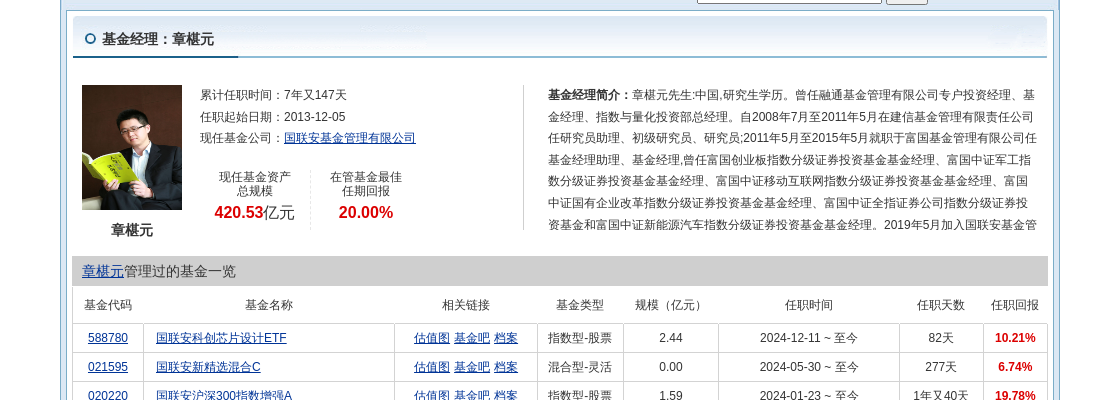Click 82天 tenure days cell
This screenshot has width=1120, height=400.
pos(941,338)
